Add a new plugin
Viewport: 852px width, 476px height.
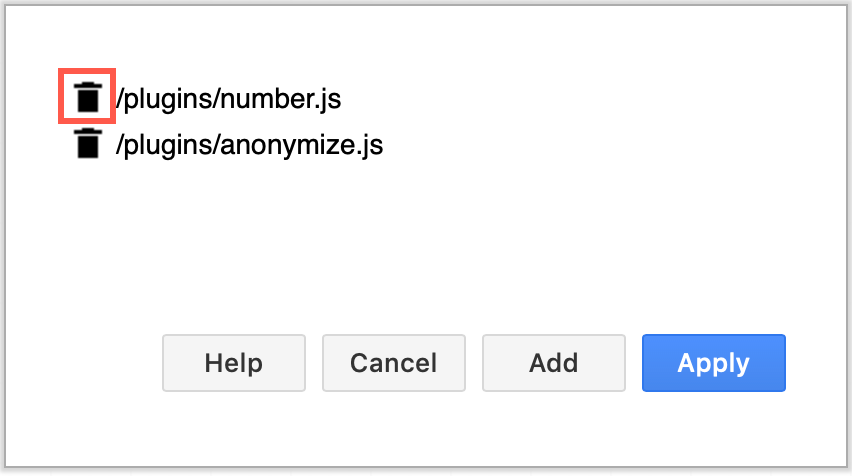click(x=553, y=363)
